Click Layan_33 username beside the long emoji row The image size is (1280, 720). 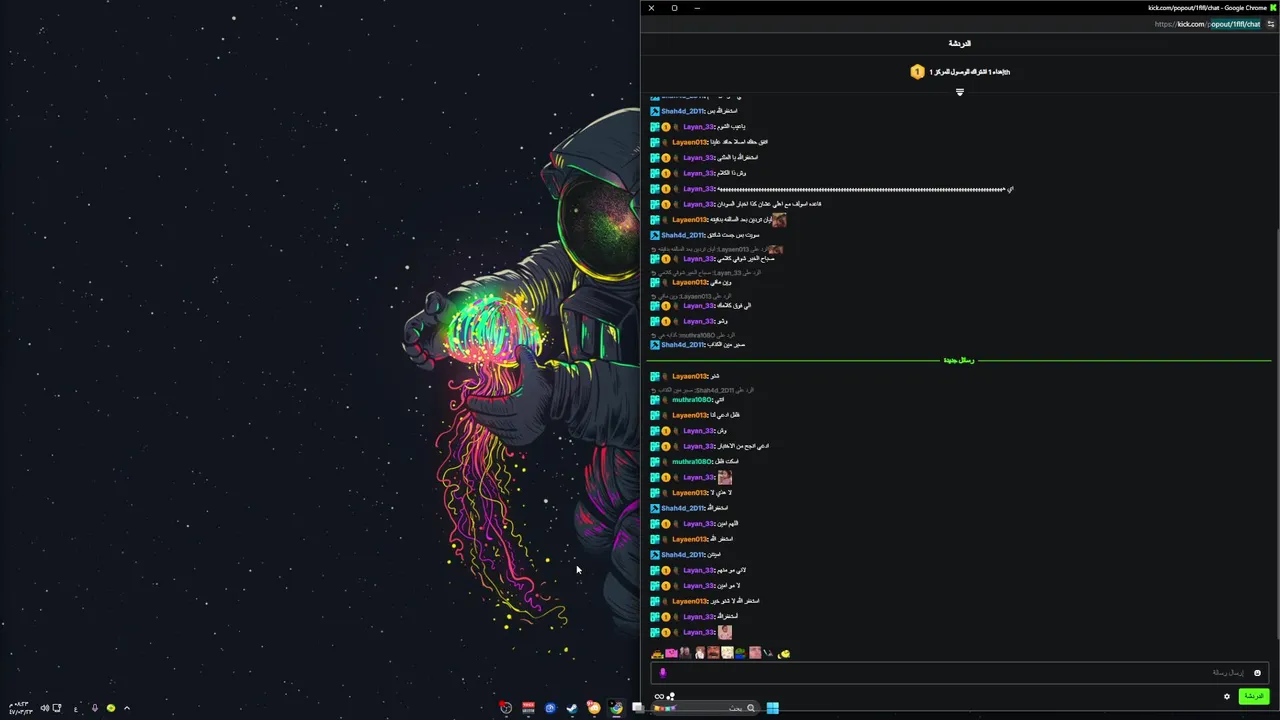coord(699,189)
